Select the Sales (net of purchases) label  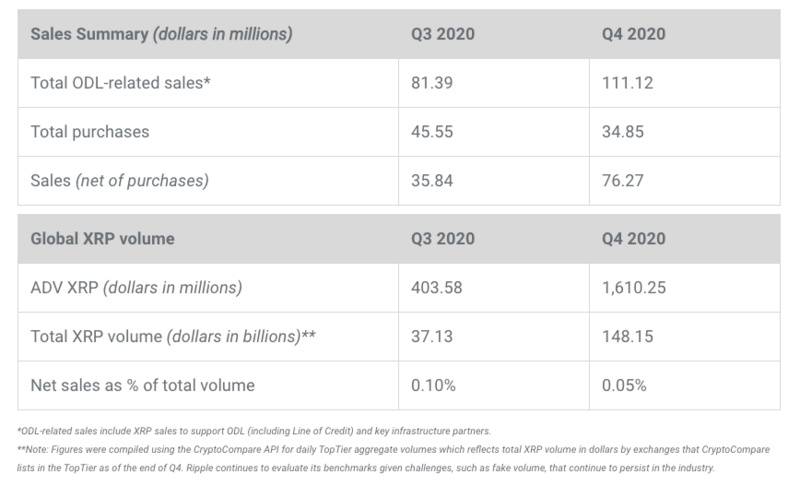point(119,180)
